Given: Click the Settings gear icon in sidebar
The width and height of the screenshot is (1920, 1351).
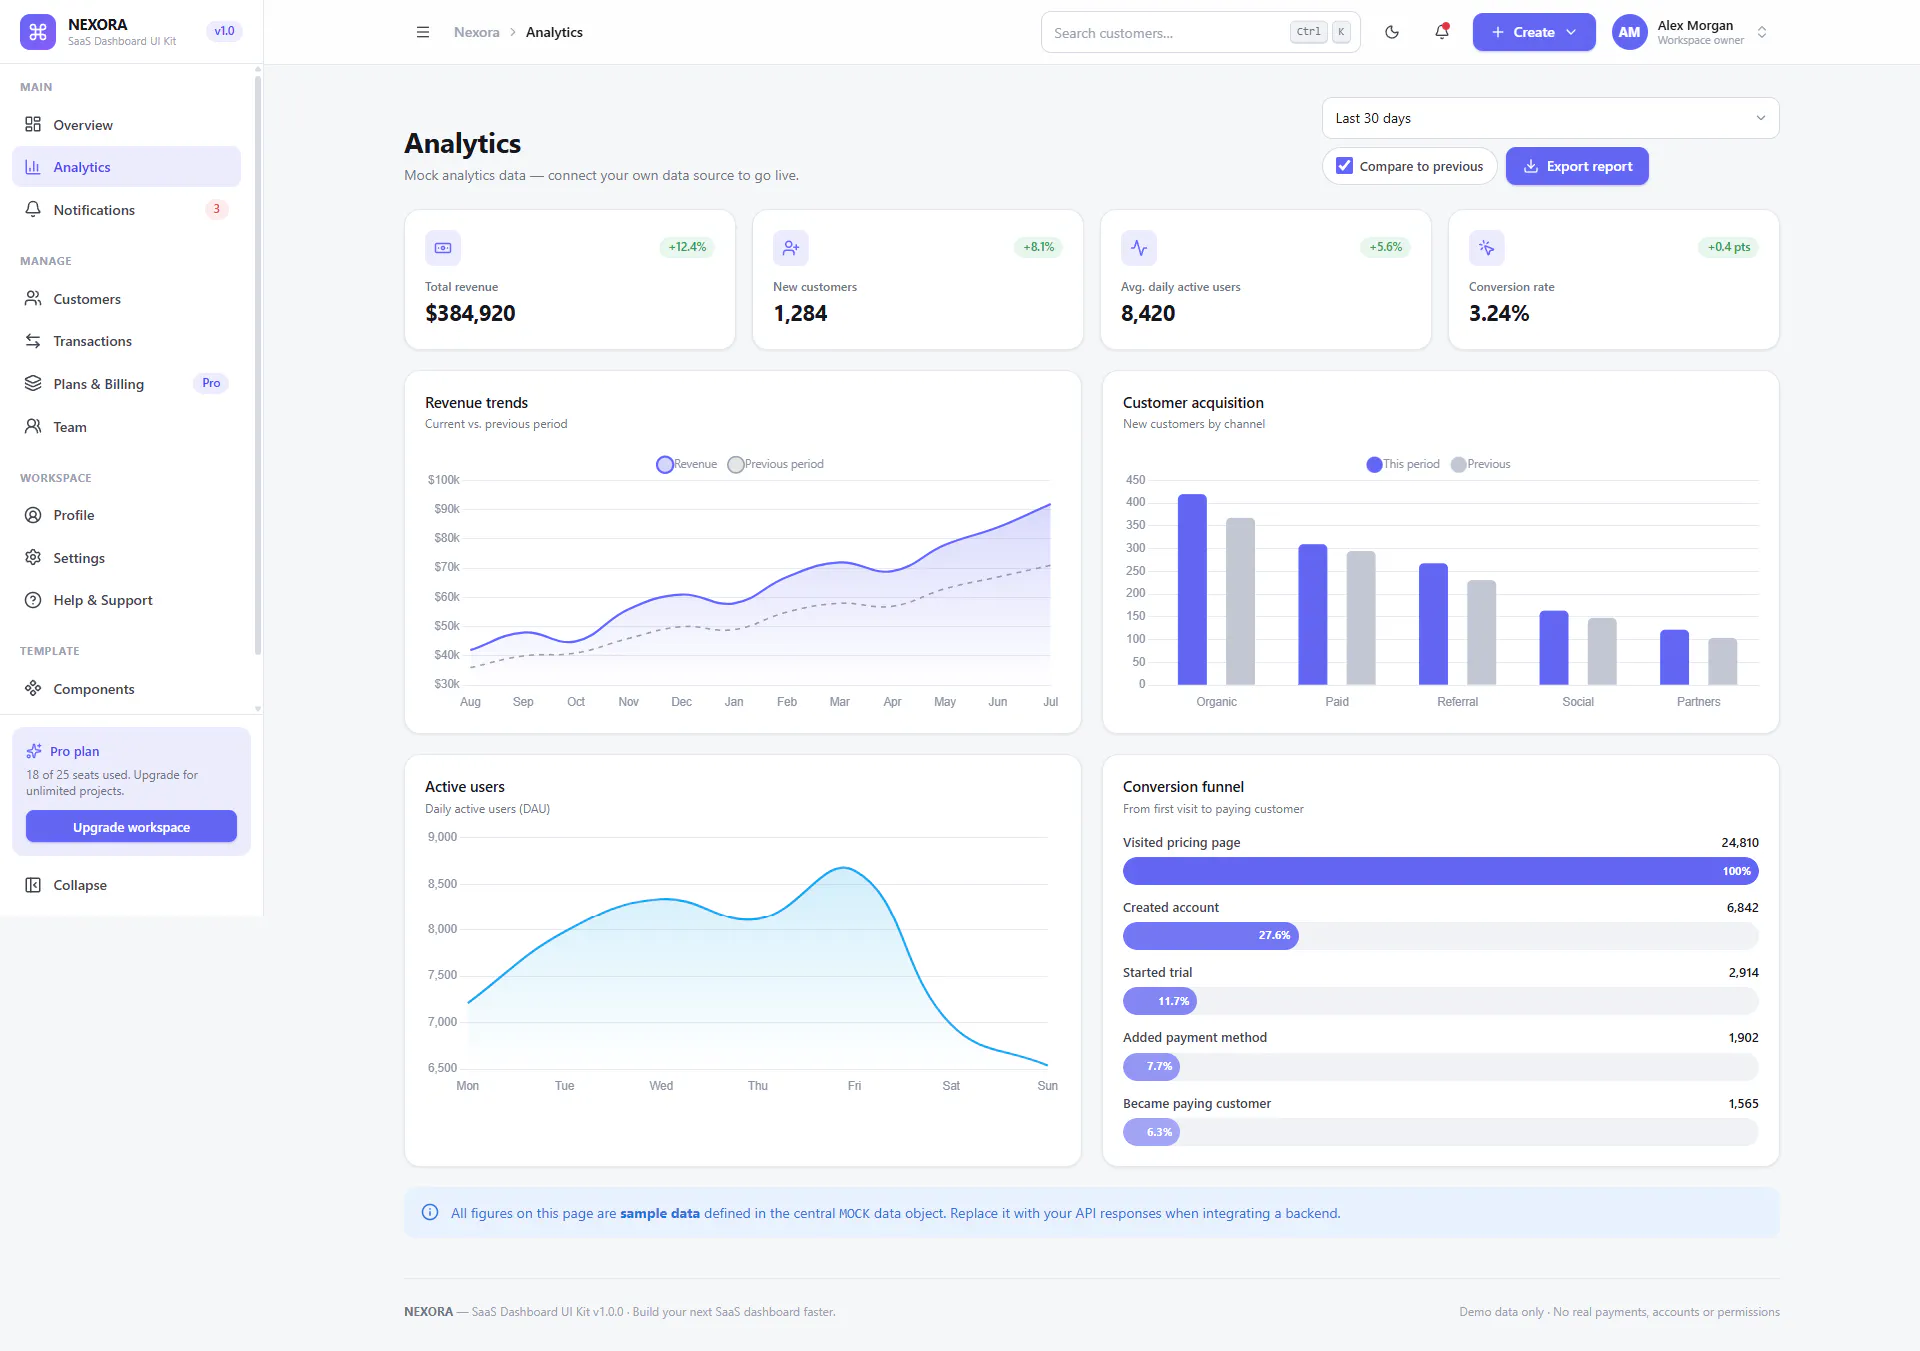Looking at the screenshot, I should click(x=33, y=557).
